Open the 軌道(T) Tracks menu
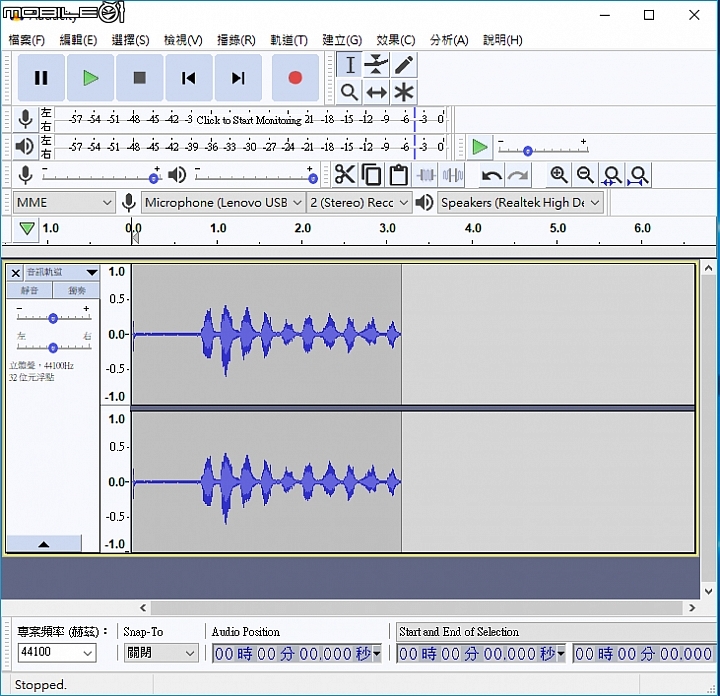 pyautogui.click(x=289, y=40)
